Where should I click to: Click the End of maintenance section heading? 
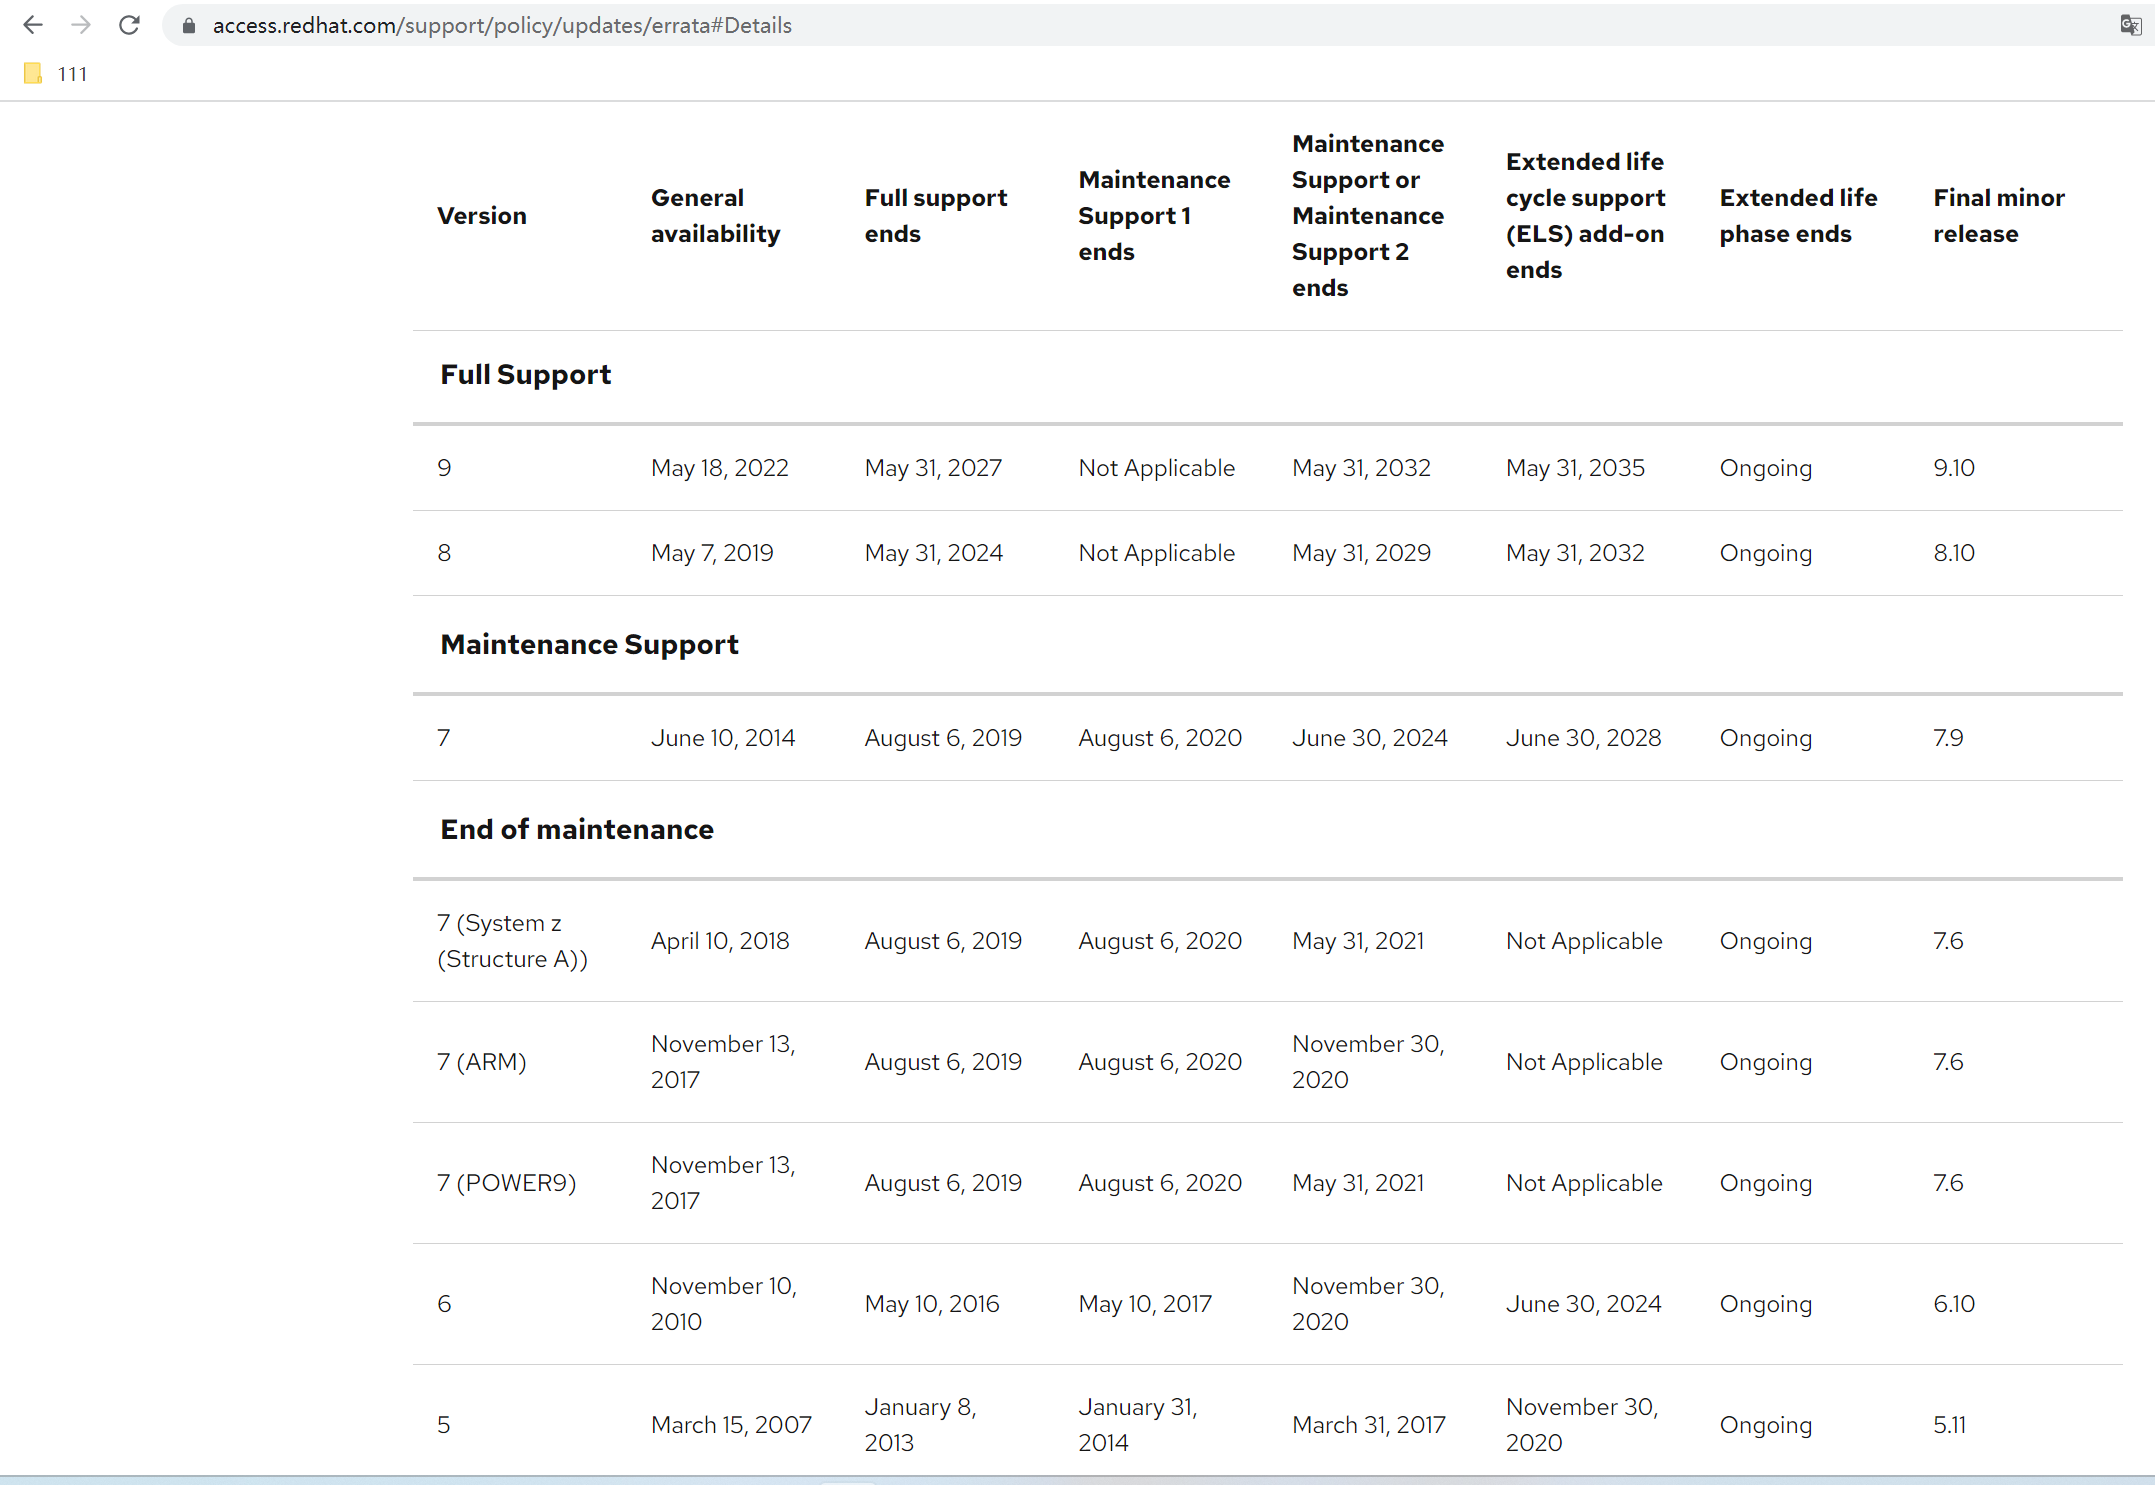click(x=577, y=830)
